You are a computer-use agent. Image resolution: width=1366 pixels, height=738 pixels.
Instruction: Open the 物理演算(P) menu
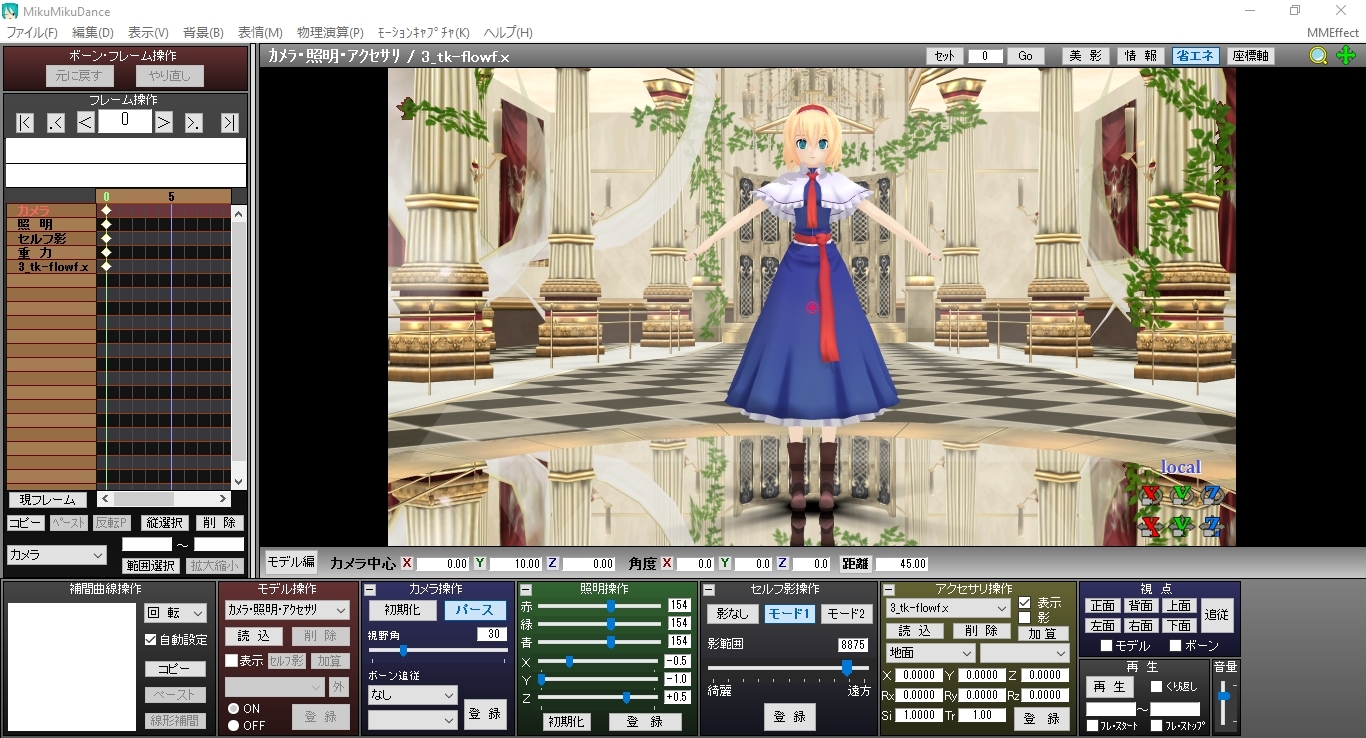(x=330, y=33)
